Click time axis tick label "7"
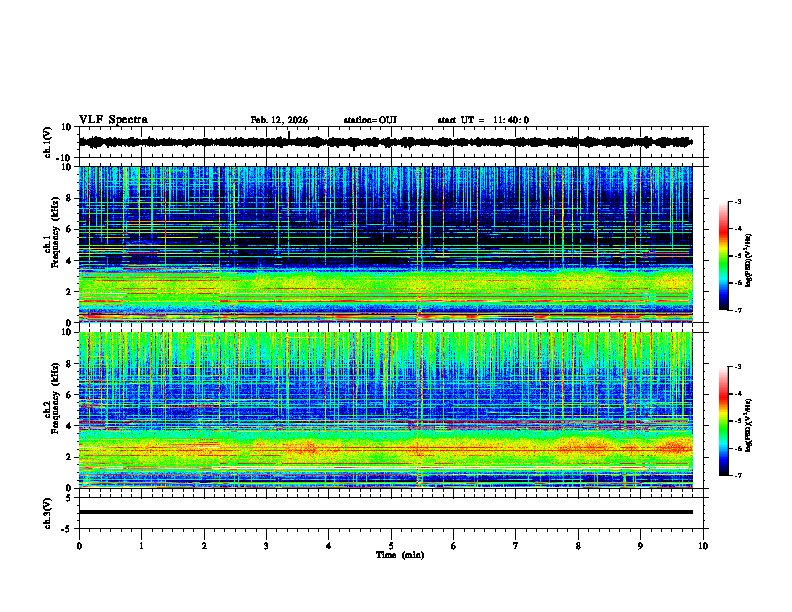Viewport: 792px width, 612px height. tap(516, 546)
